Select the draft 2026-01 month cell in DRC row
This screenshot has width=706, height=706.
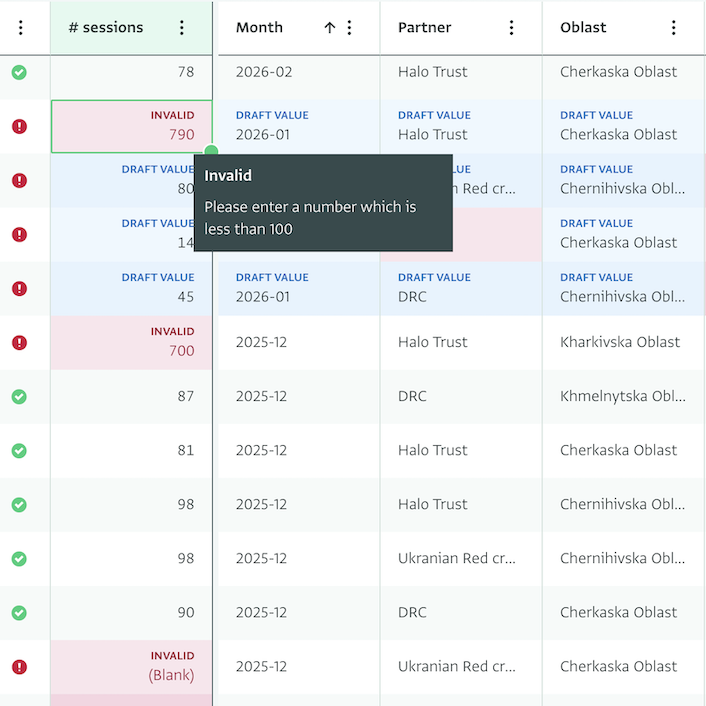[299, 289]
